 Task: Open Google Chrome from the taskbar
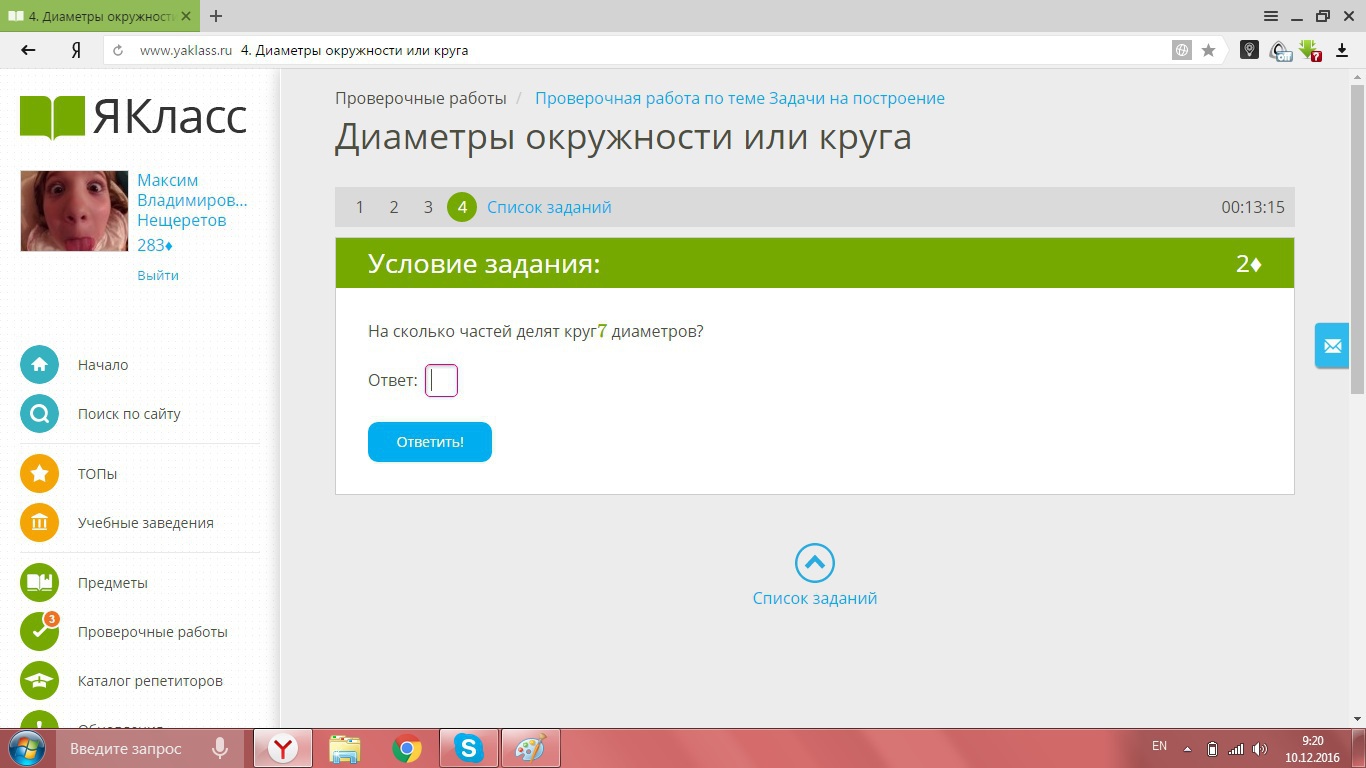coord(407,748)
